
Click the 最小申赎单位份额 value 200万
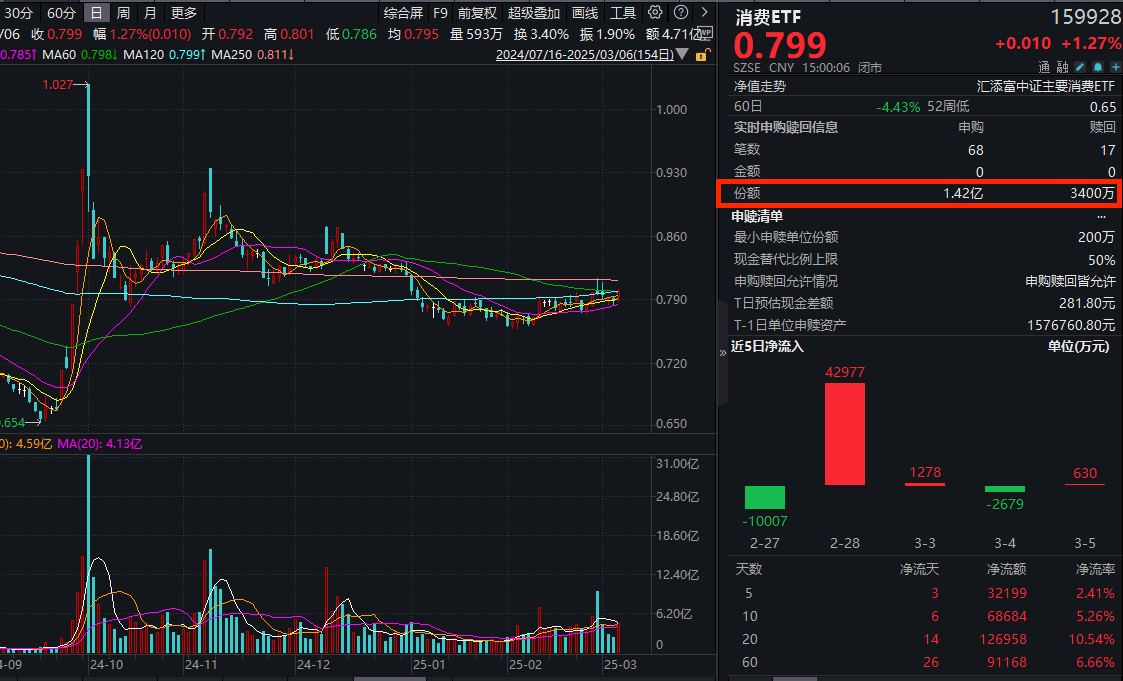click(1097, 238)
